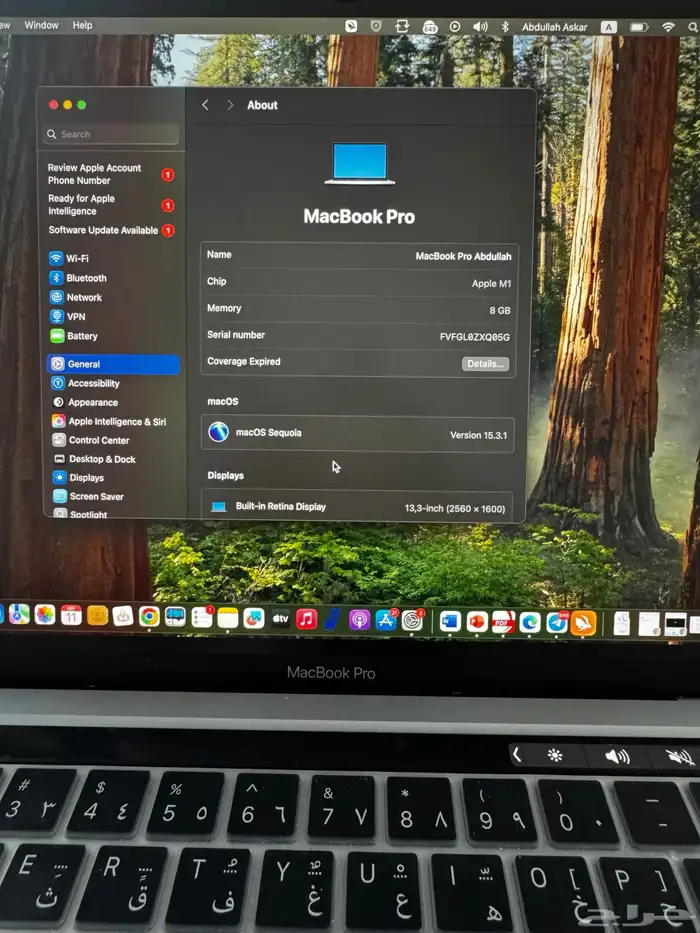Select Network in the settings sidebar
Image resolution: width=700 pixels, height=933 pixels.
point(76,298)
